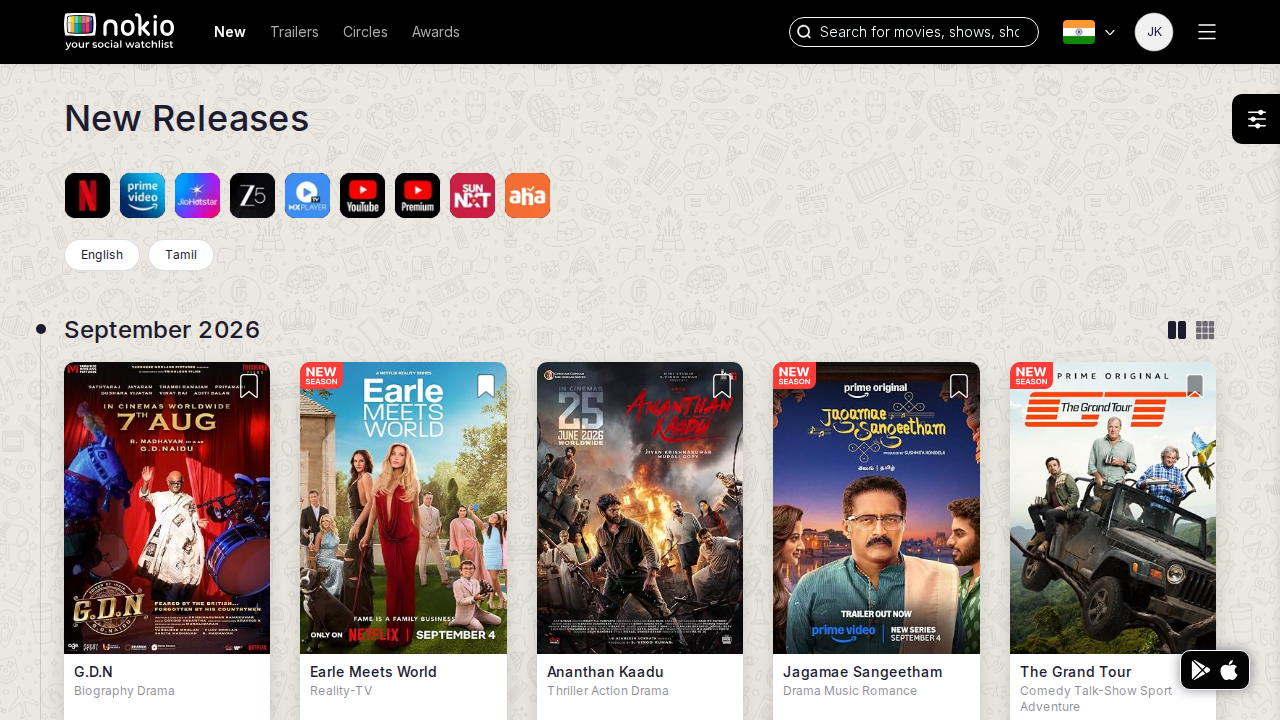The image size is (1280, 720).
Task: Click the Drama Music Romance genre text
Action: [x=850, y=691]
